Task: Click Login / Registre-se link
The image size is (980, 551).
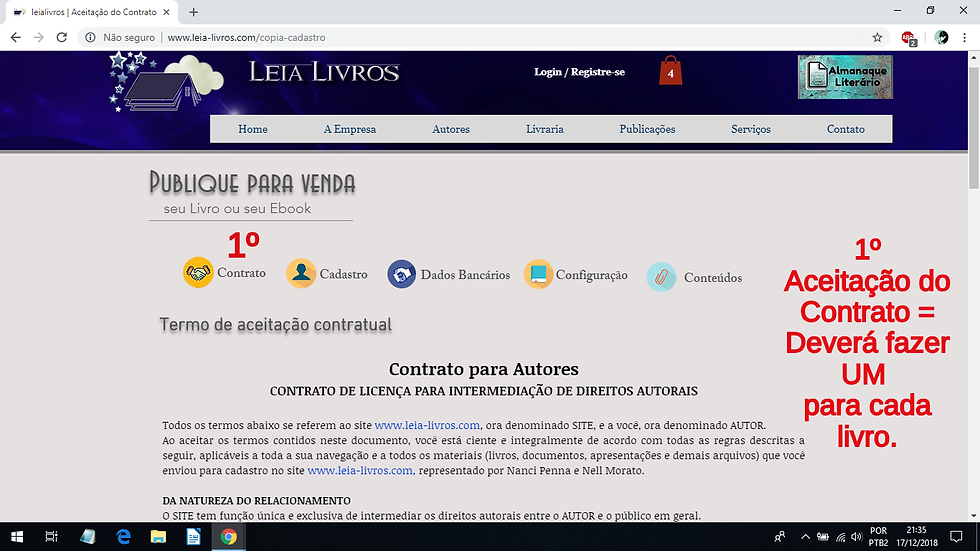Action: [x=579, y=72]
